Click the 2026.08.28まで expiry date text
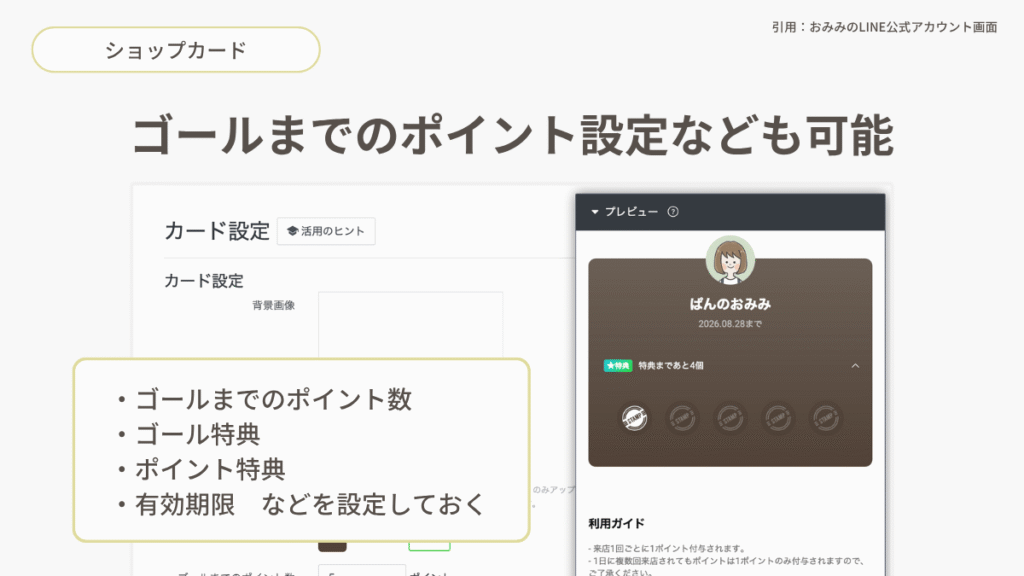The image size is (1024, 576). pyautogui.click(x=730, y=324)
